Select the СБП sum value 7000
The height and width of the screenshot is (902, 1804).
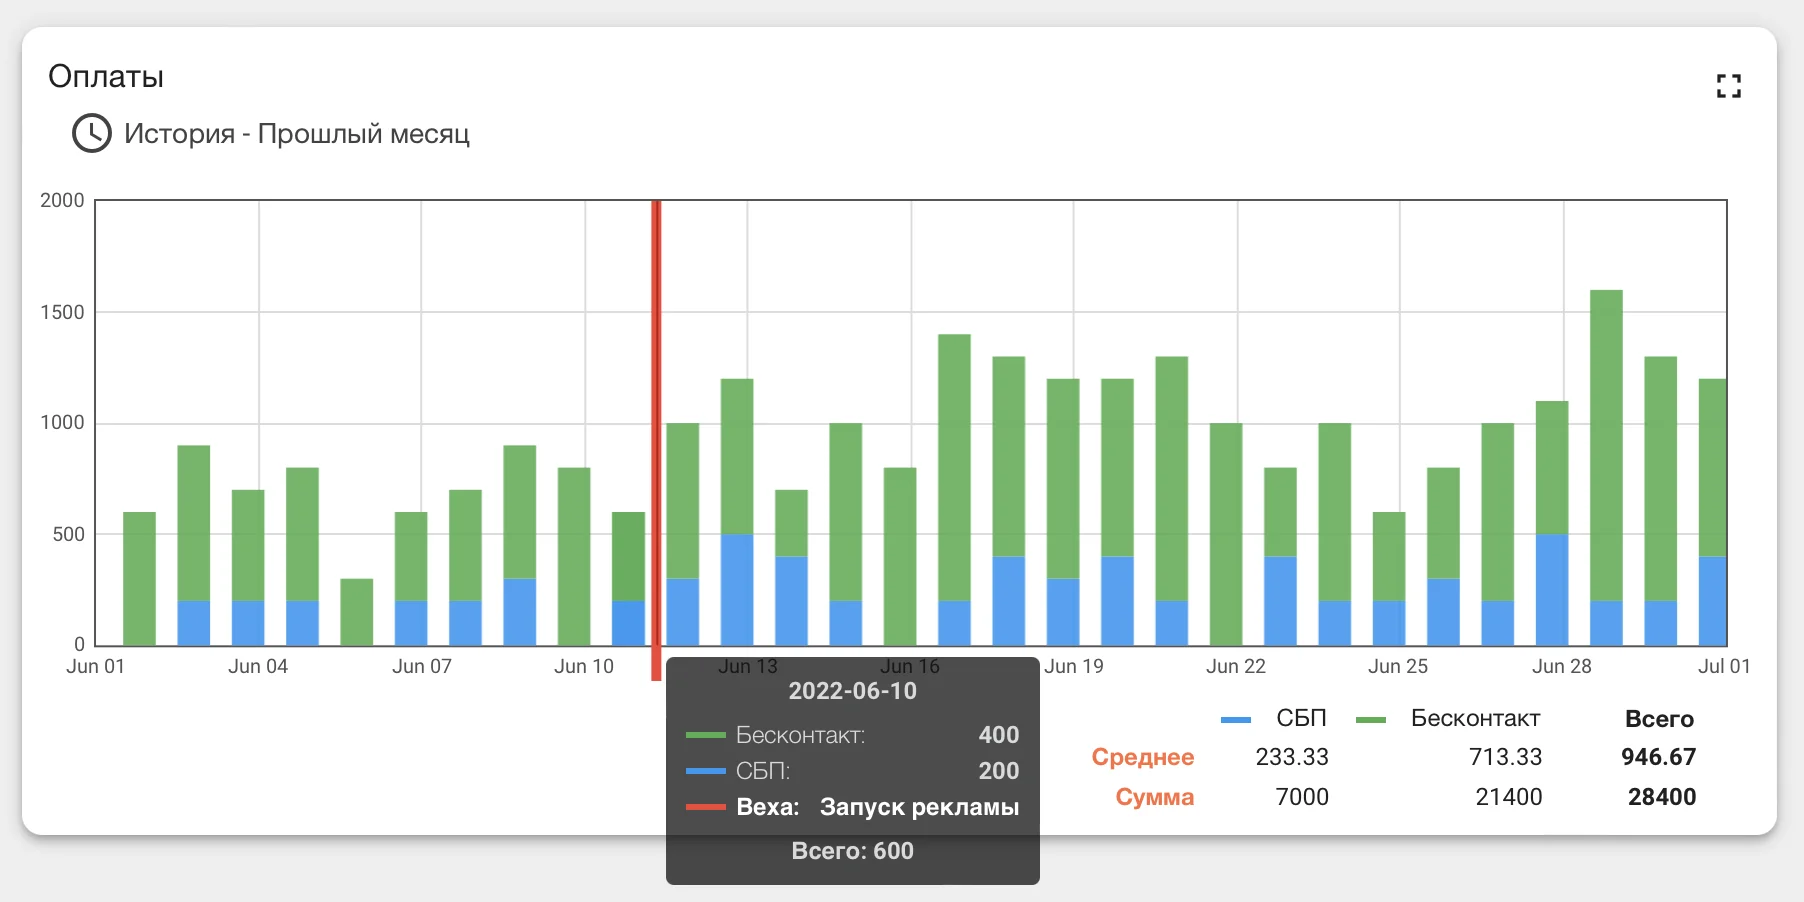pyautogui.click(x=1302, y=797)
